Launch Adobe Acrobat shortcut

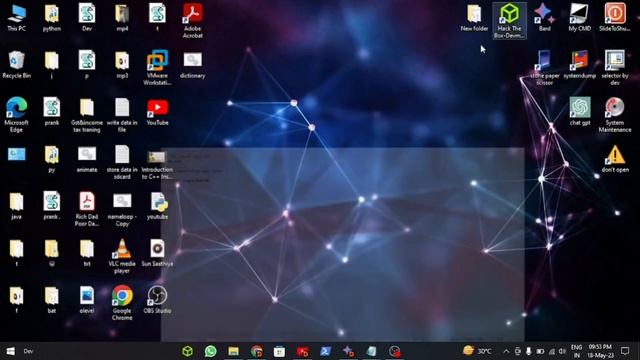[193, 21]
